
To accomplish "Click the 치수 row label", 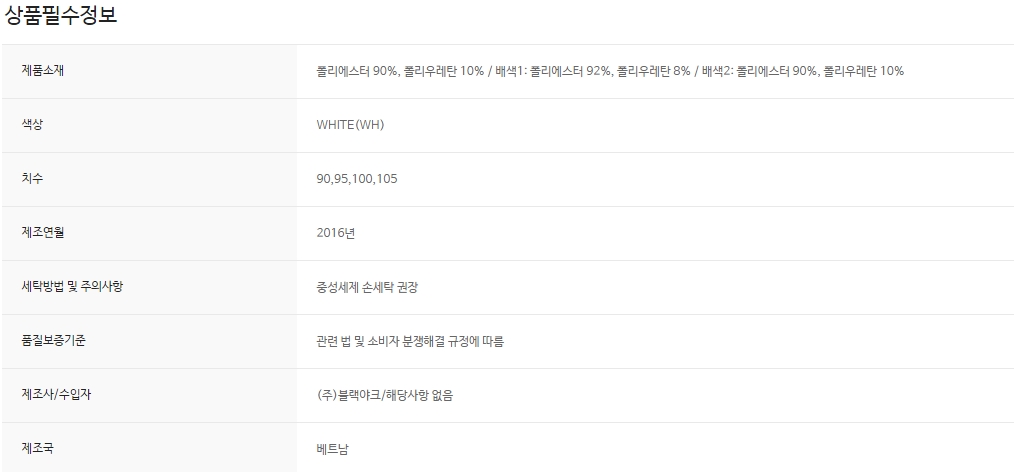I will click(33, 179).
